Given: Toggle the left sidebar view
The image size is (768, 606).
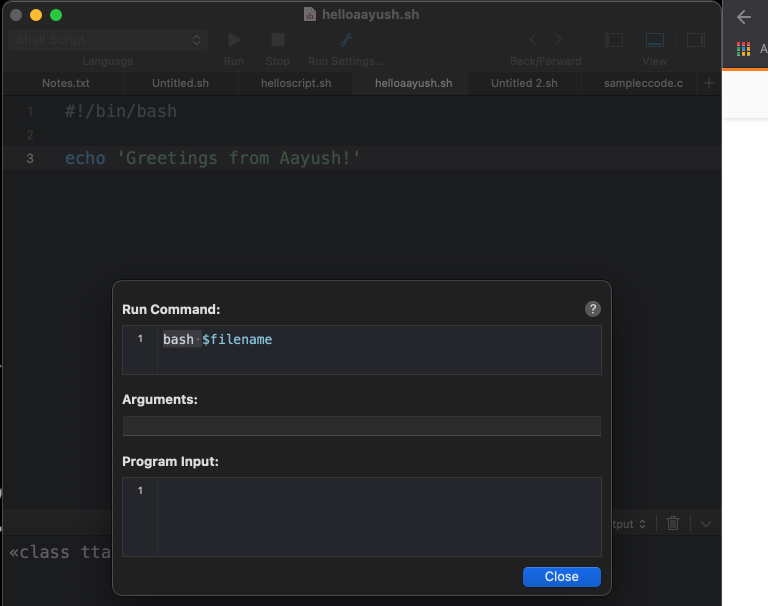Looking at the screenshot, I should [x=615, y=40].
